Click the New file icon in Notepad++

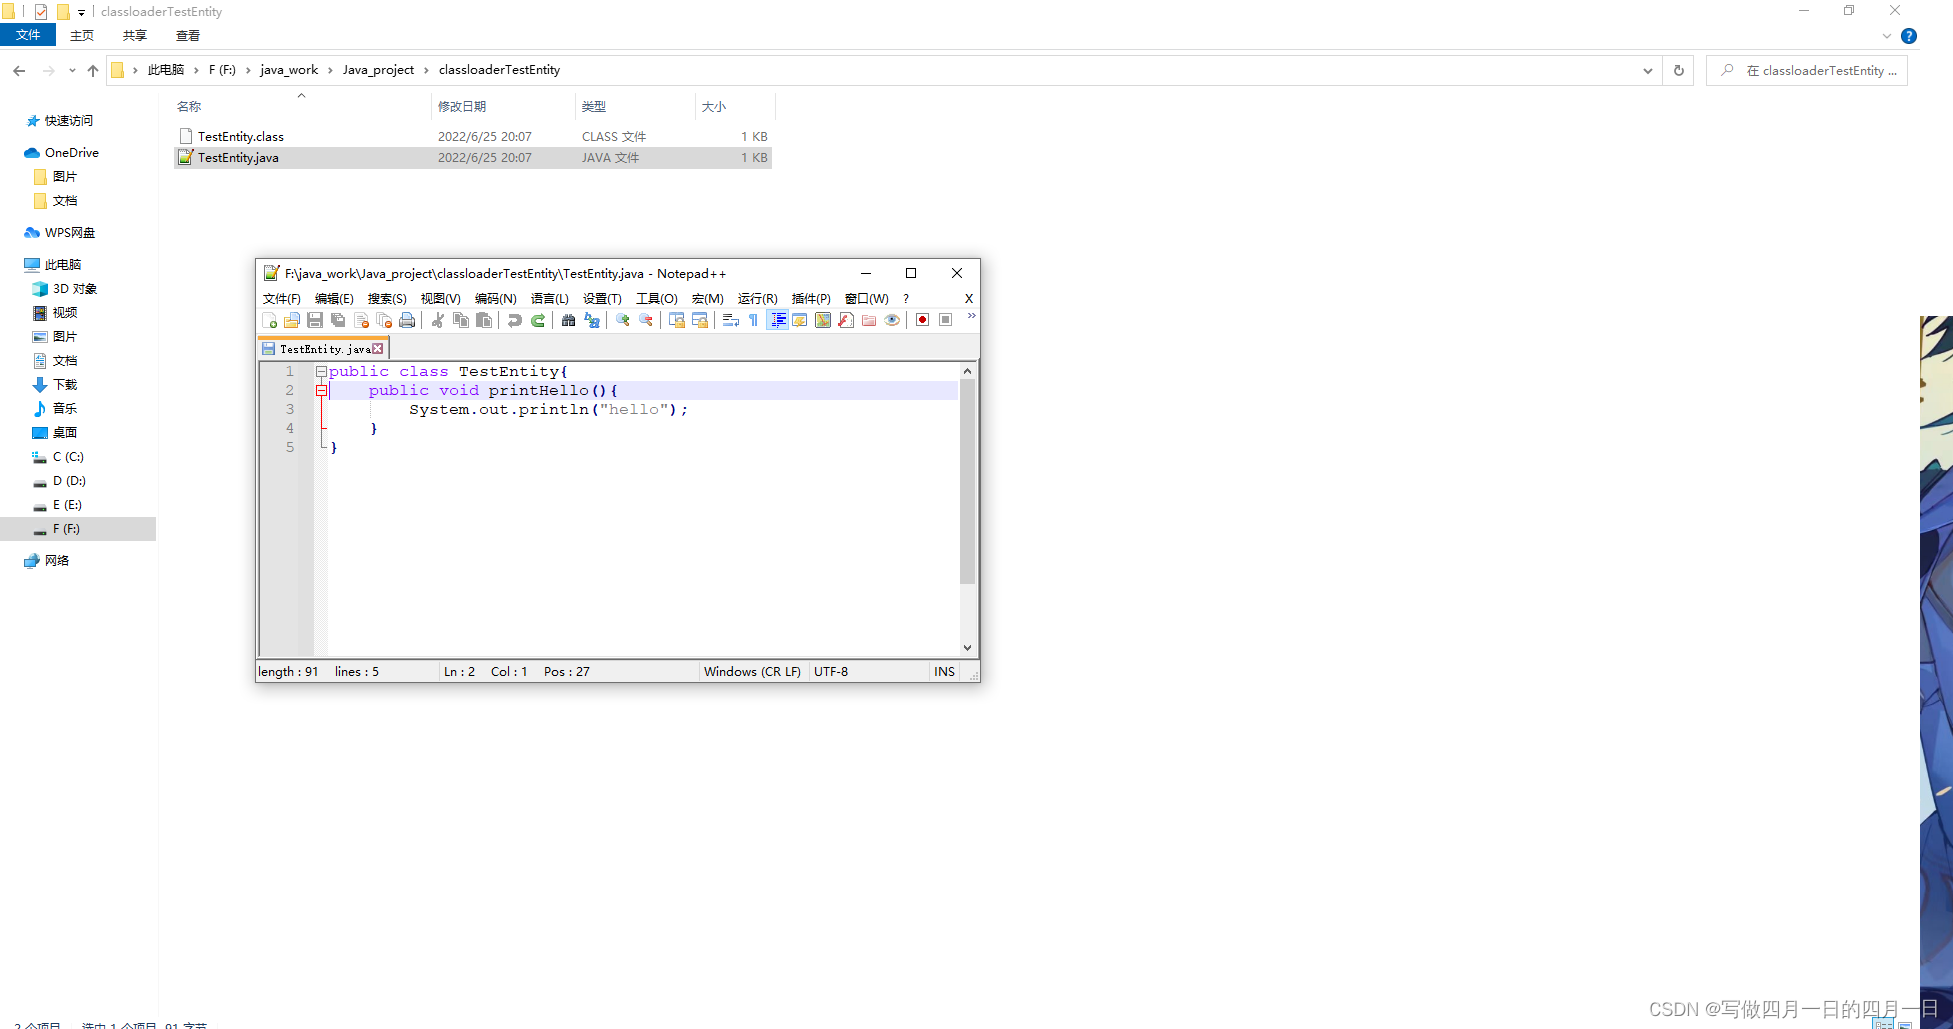[269, 320]
